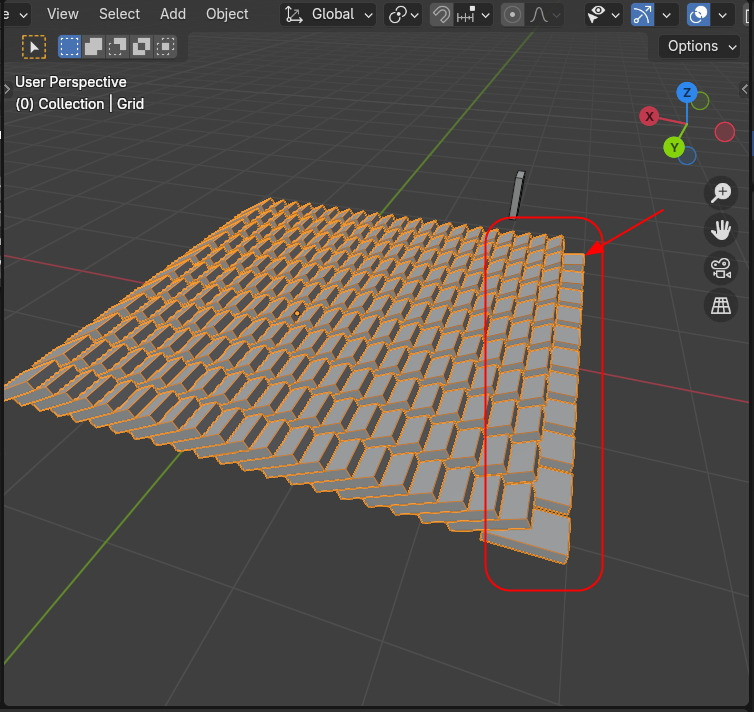Open the Object menu
Screen dimensions: 754x712
[x=227, y=14]
